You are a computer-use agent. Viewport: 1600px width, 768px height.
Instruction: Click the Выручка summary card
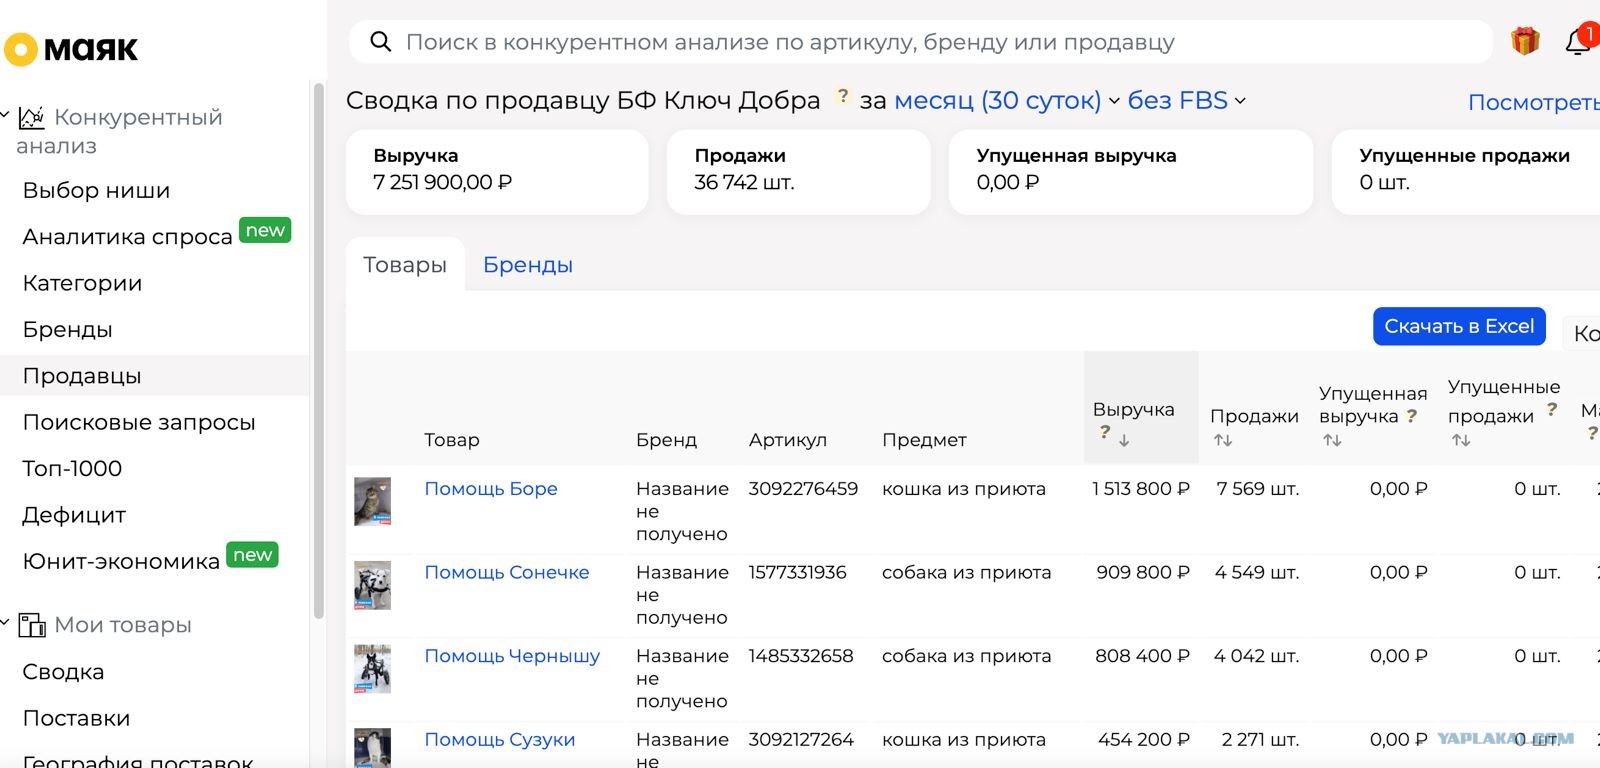pyautogui.click(x=497, y=171)
